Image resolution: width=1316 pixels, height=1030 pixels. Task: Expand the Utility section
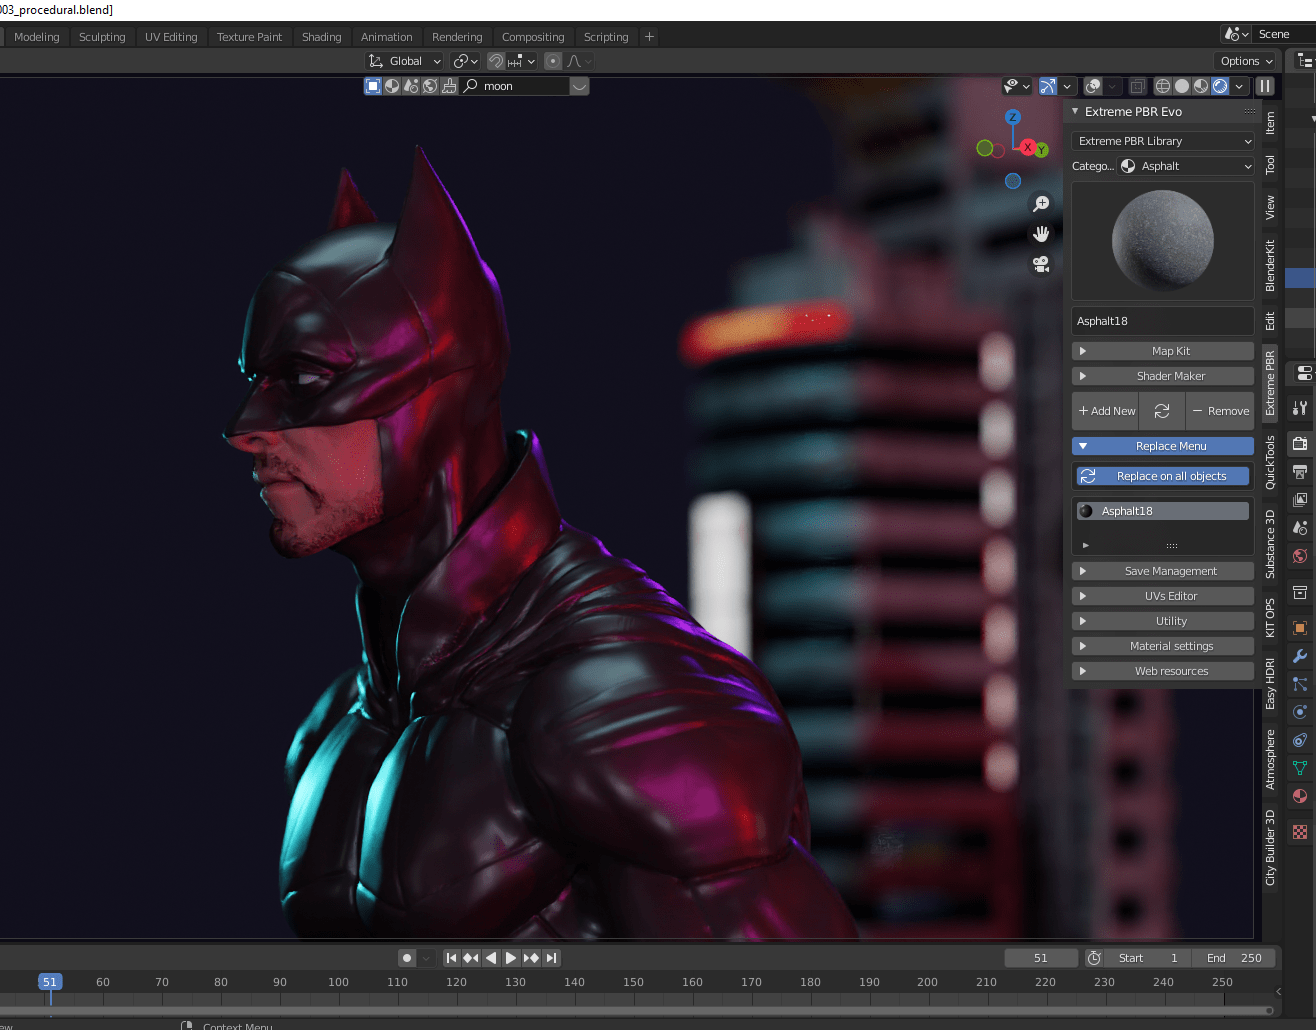coord(1163,621)
